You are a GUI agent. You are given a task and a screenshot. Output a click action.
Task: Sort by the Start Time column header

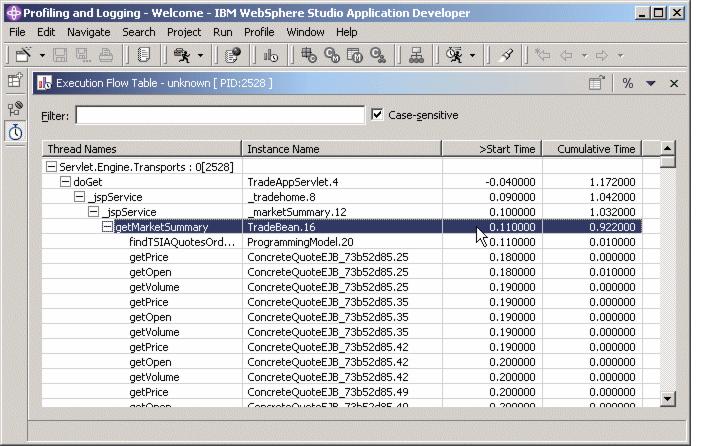tap(492, 149)
